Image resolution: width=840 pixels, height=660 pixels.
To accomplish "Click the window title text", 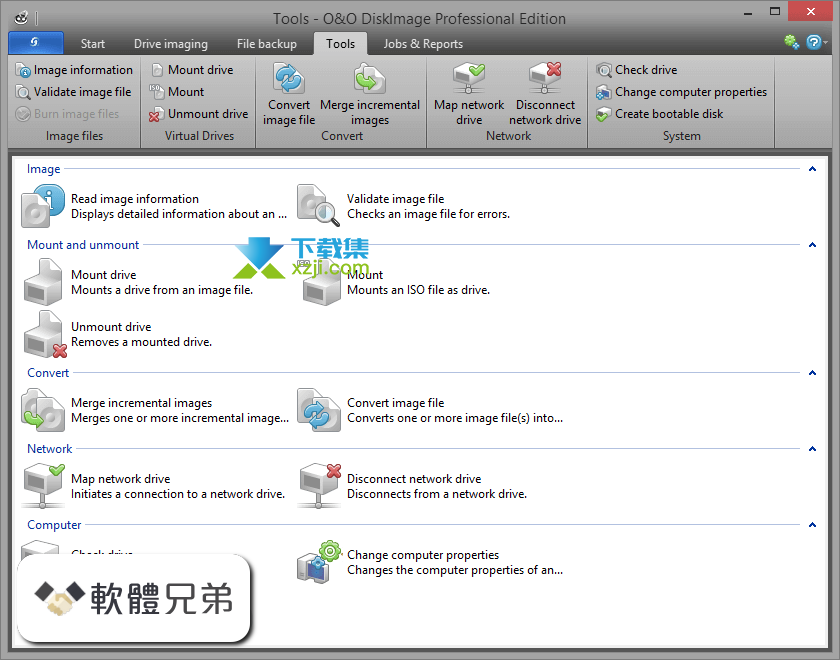I will [x=419, y=19].
